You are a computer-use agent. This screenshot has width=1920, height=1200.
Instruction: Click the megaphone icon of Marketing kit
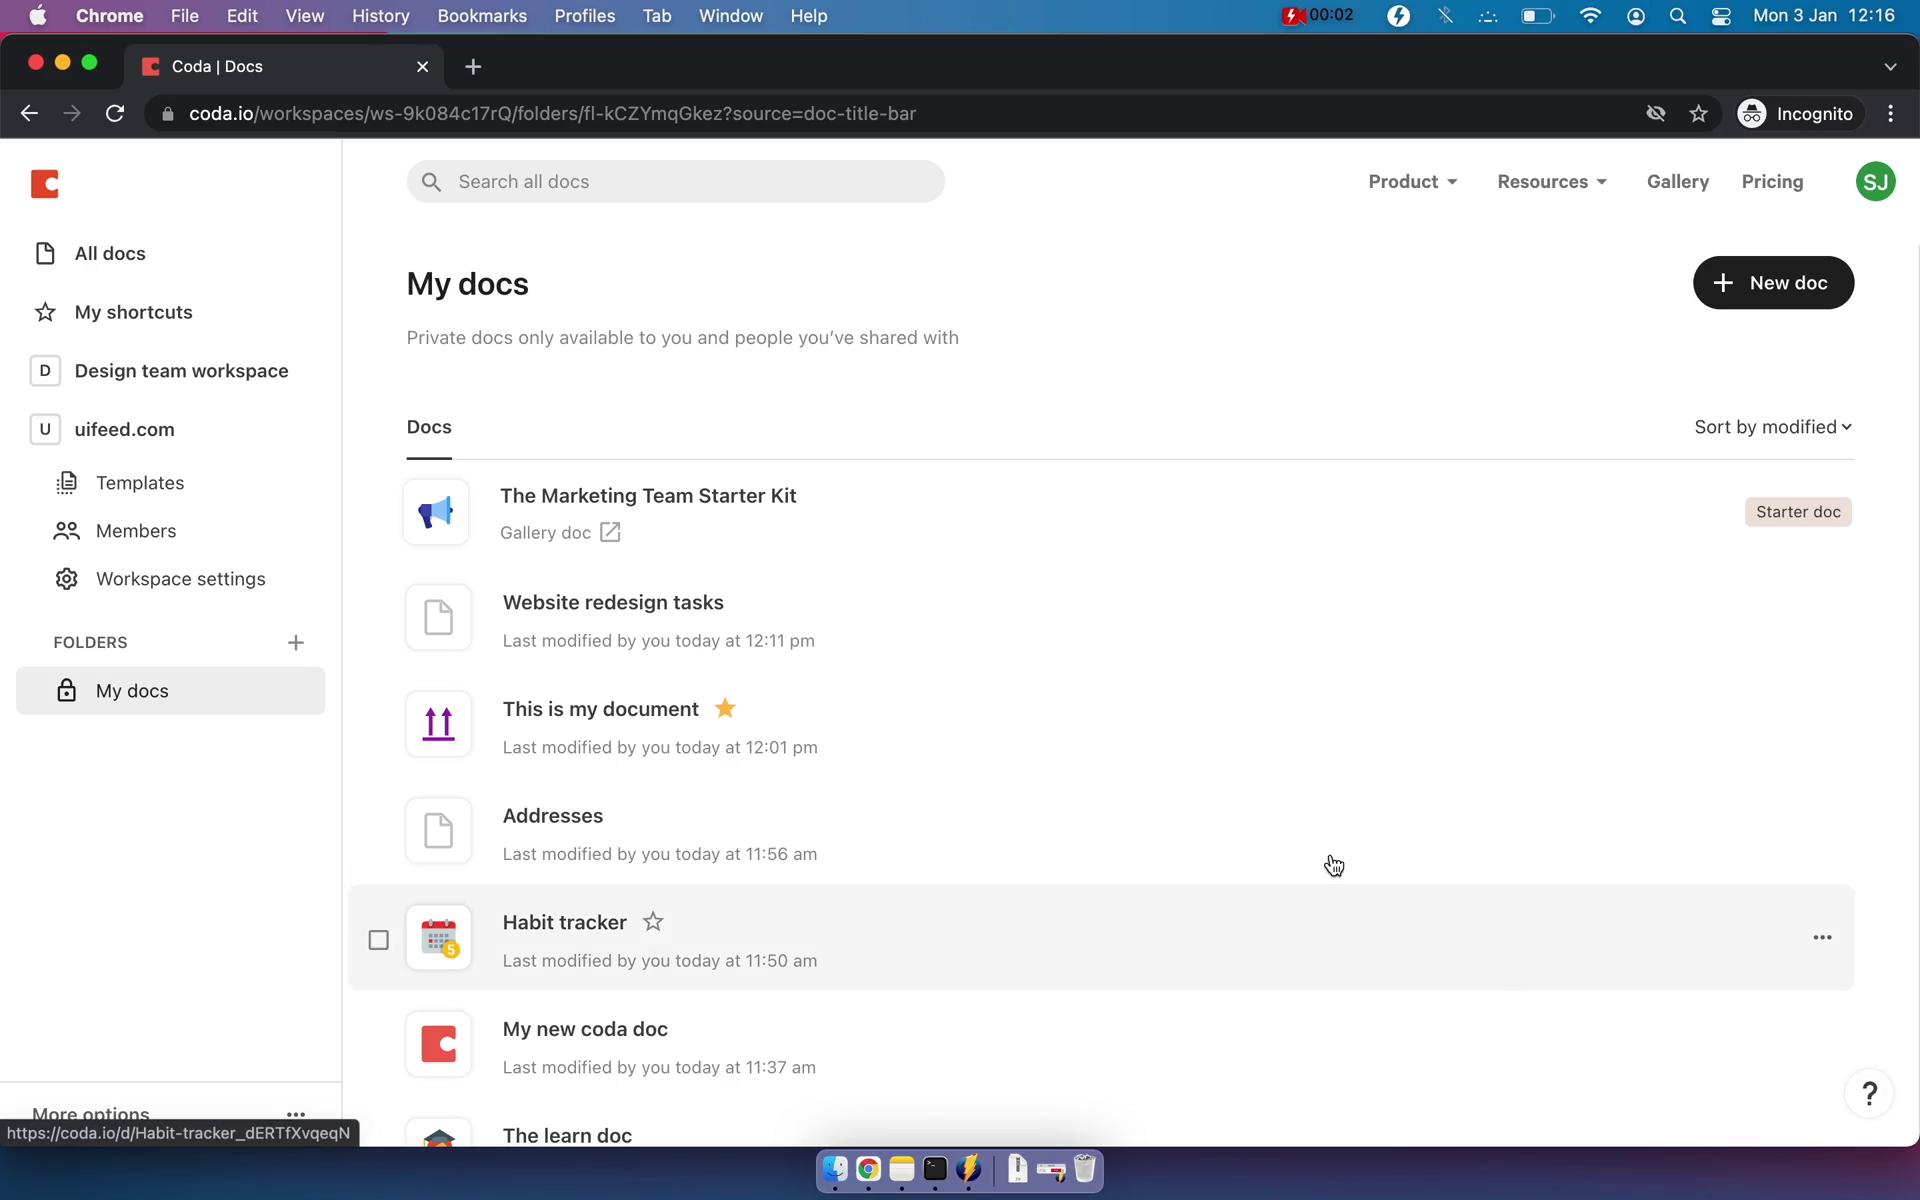[x=436, y=512]
